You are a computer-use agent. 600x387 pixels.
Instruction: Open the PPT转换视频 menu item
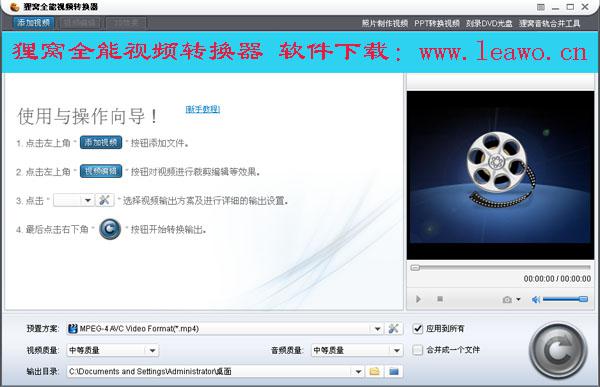(437, 23)
